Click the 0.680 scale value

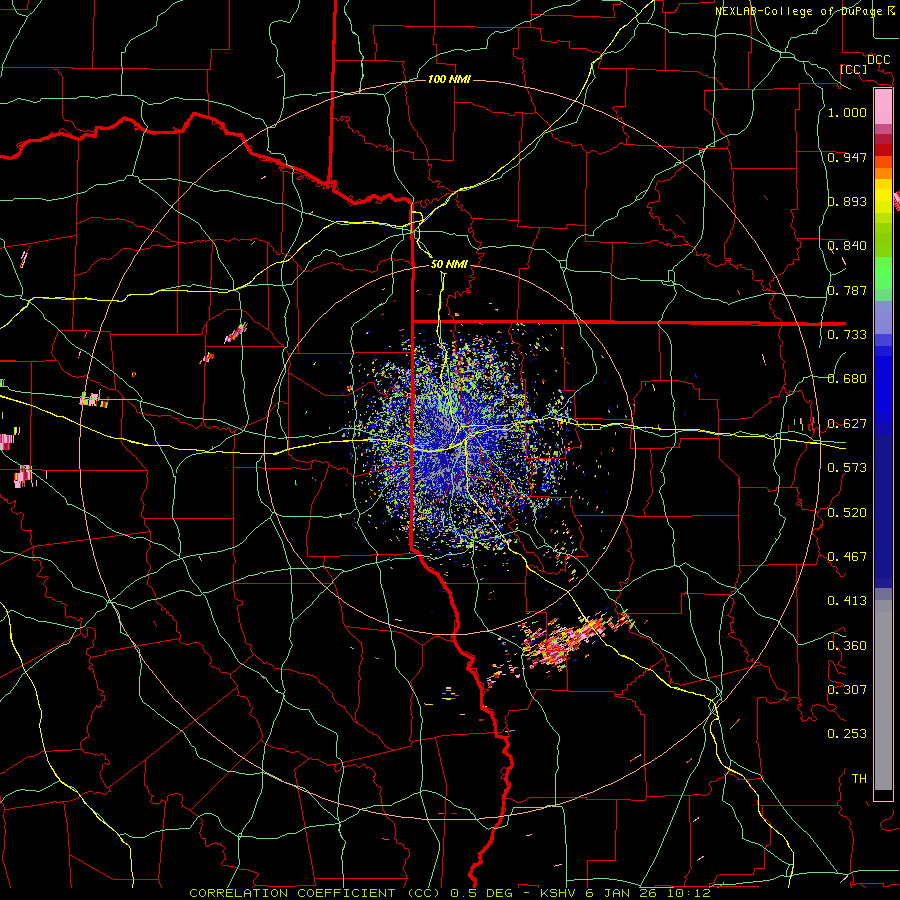pos(847,379)
